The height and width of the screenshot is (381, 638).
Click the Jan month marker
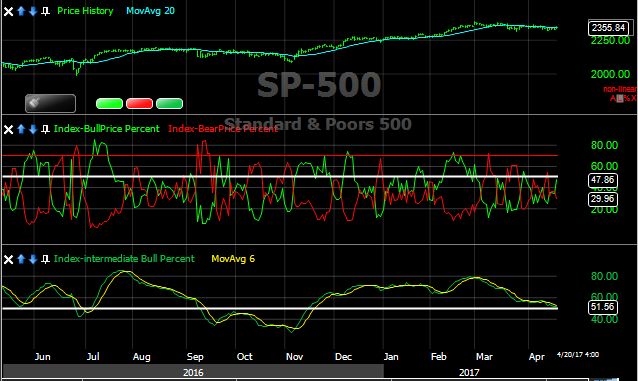pos(391,357)
